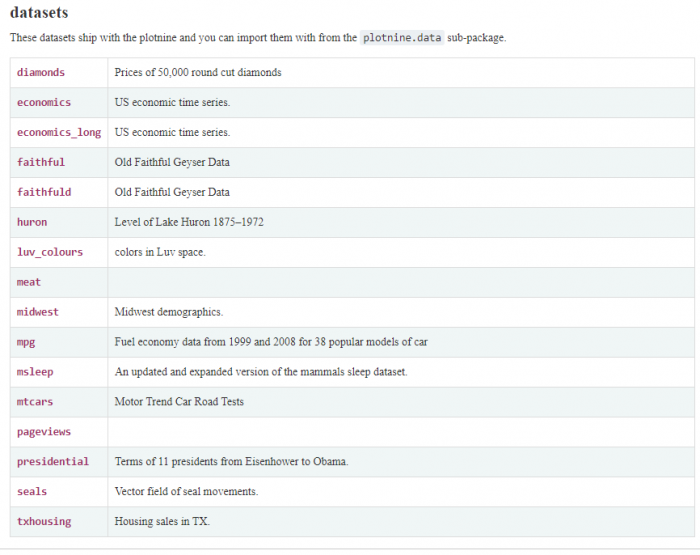Click the mtcars dataset link
Screen dimensions: 700x555
coord(35,402)
